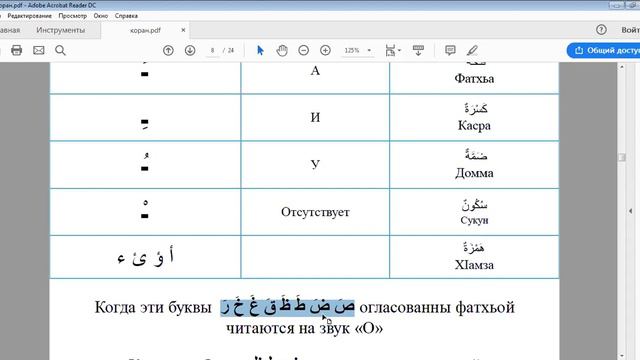Open the Окно menu

tap(100, 16)
